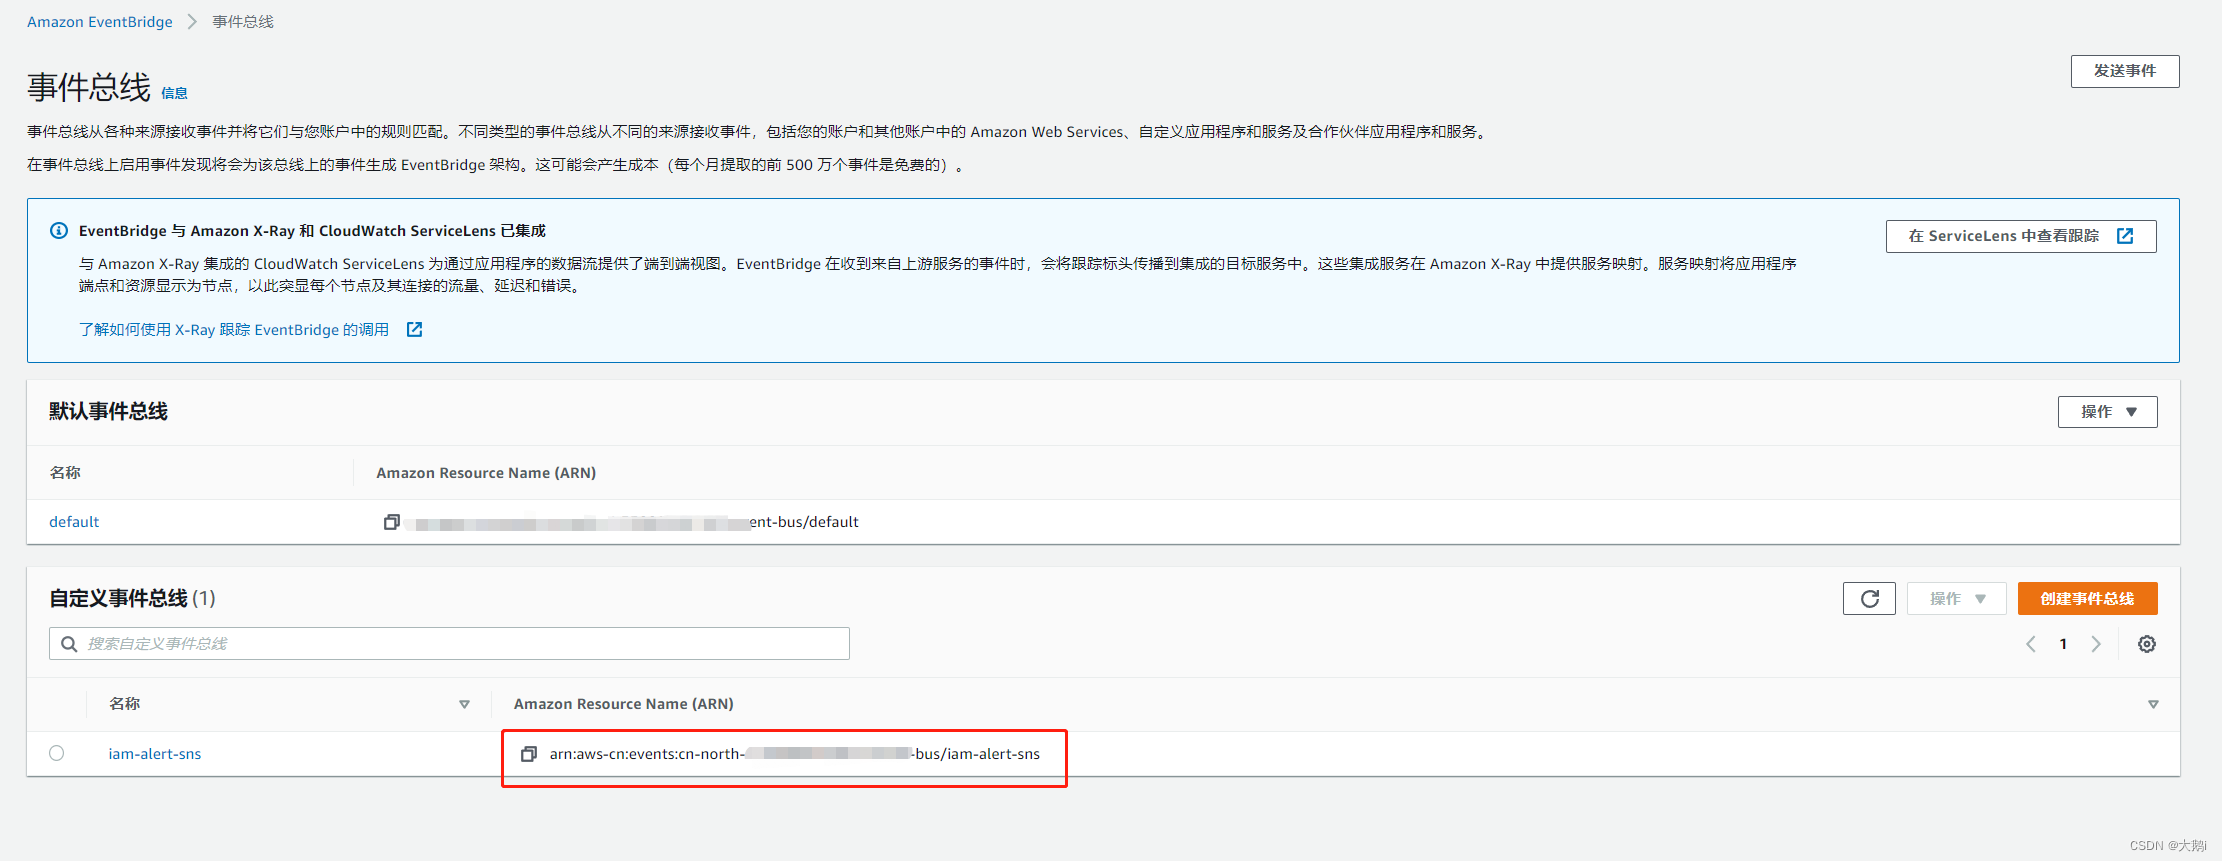The image size is (2222, 861).
Task: Click the 发送事件 button
Action: pyautogui.click(x=2124, y=71)
